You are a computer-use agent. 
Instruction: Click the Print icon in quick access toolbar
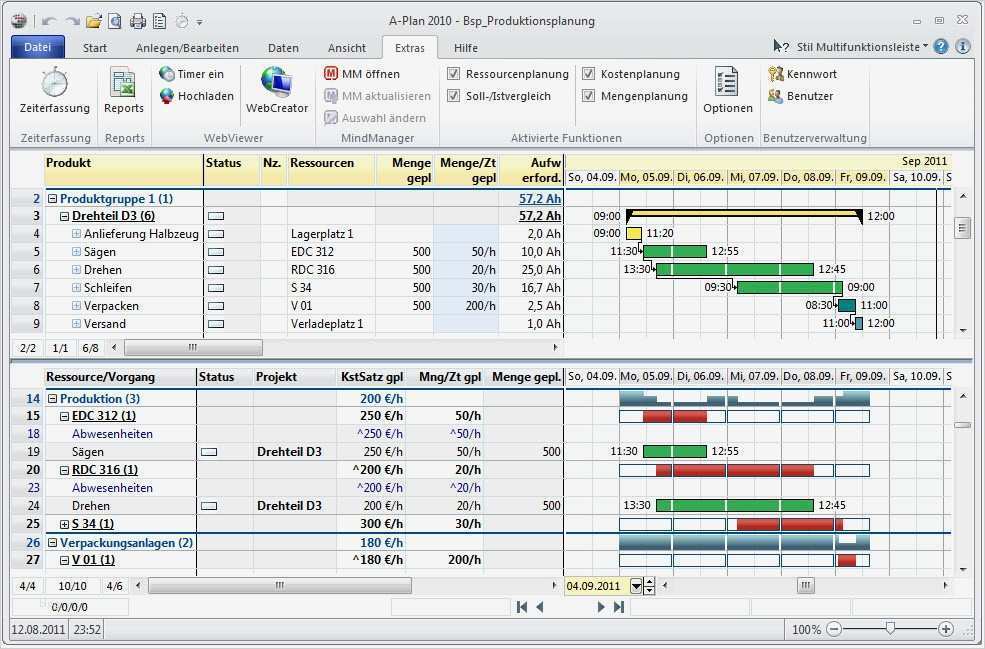click(x=138, y=19)
